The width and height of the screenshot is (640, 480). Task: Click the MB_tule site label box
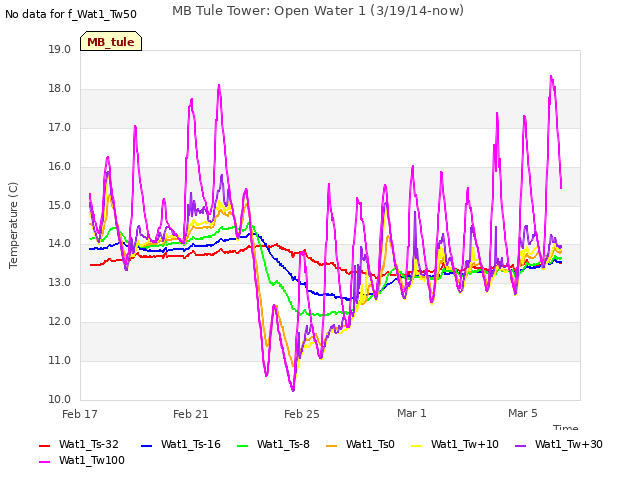(x=111, y=41)
